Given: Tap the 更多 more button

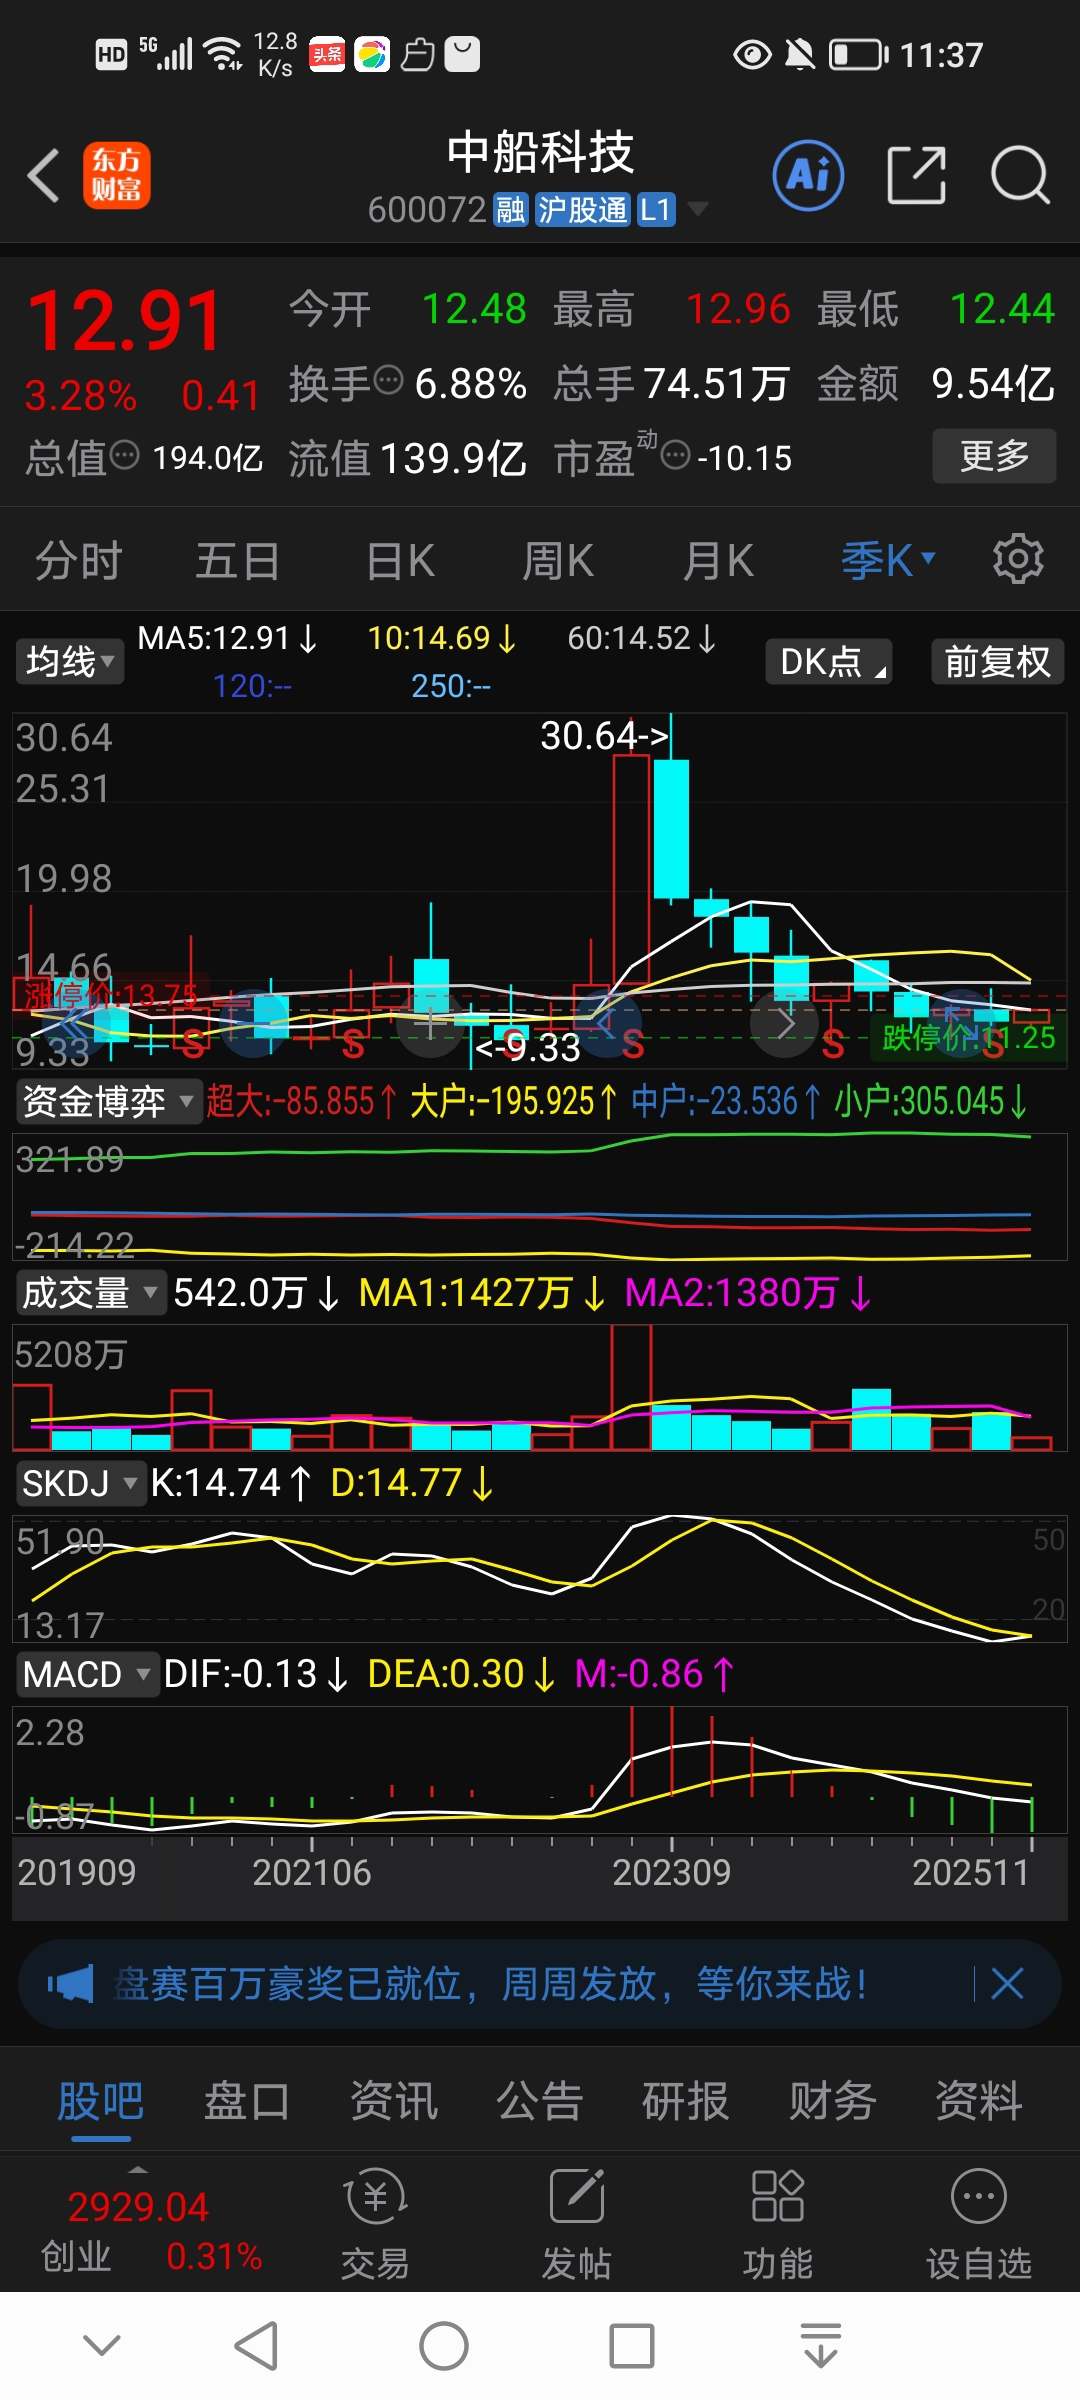Looking at the screenshot, I should [995, 456].
